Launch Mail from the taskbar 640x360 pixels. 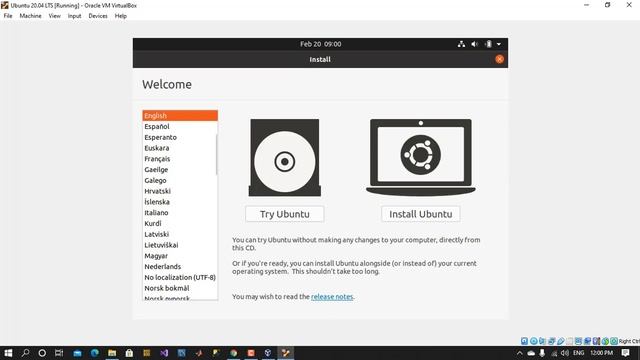tap(77, 353)
